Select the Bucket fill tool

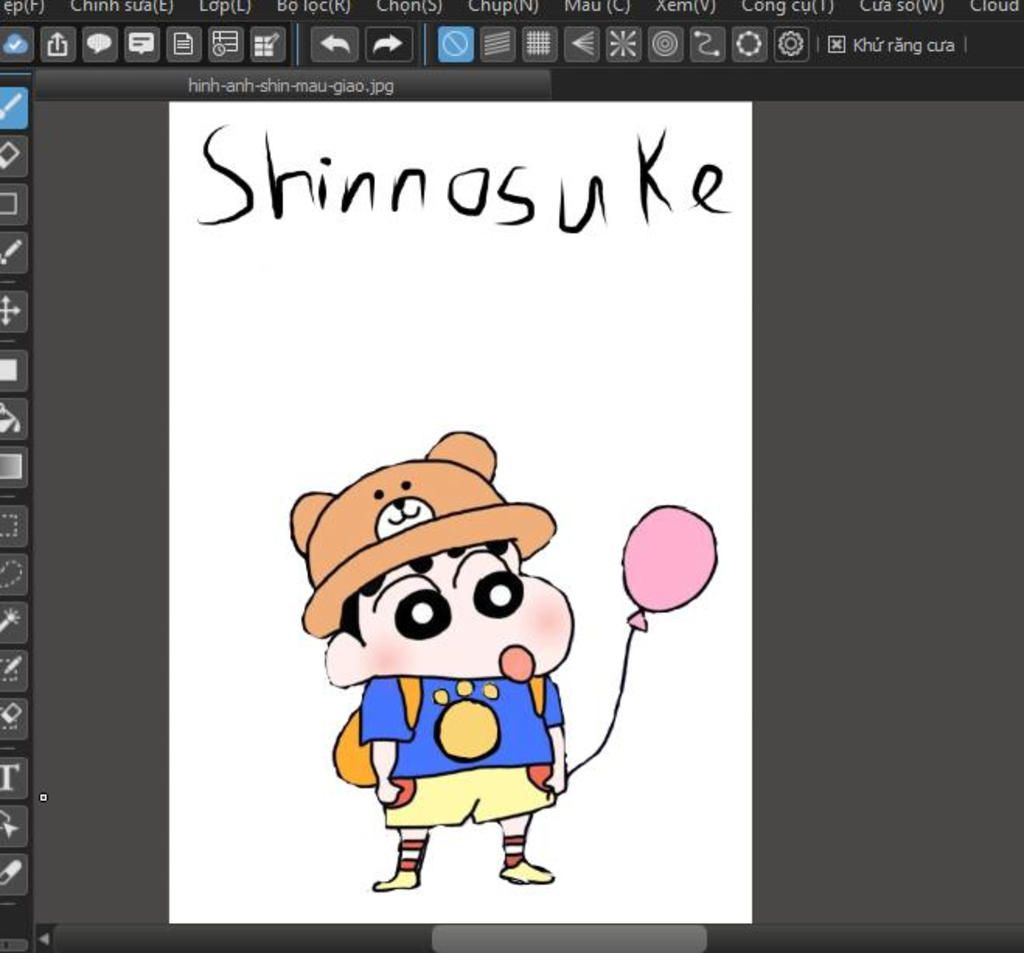12,419
